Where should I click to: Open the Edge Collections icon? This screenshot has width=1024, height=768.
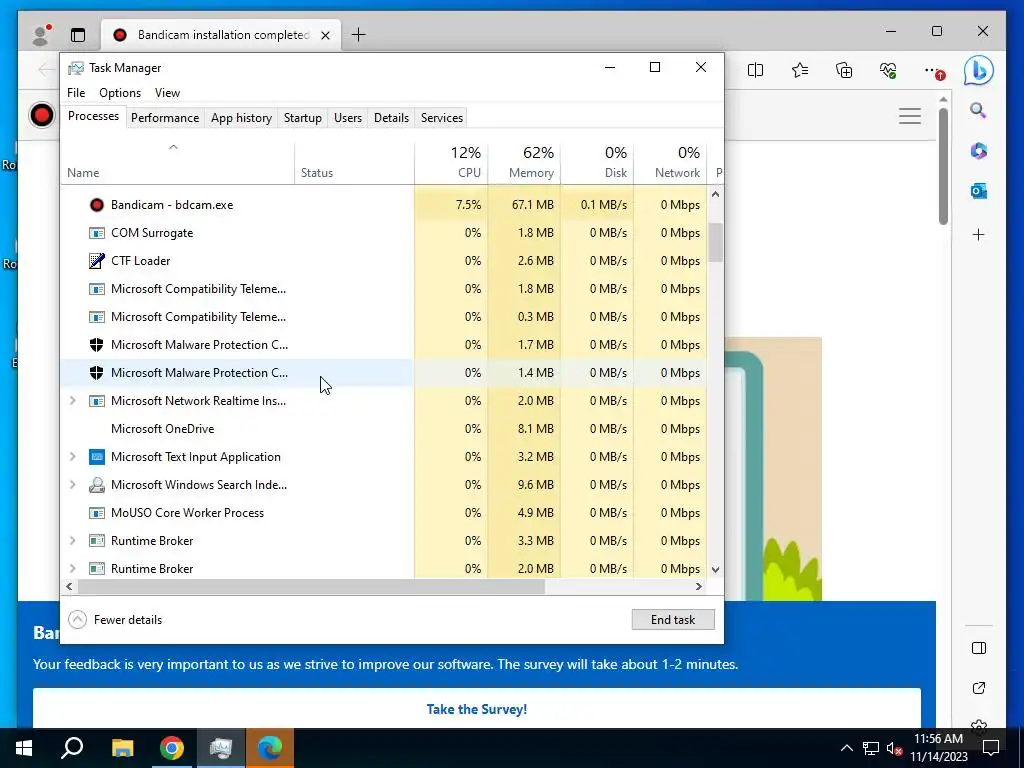click(844, 70)
